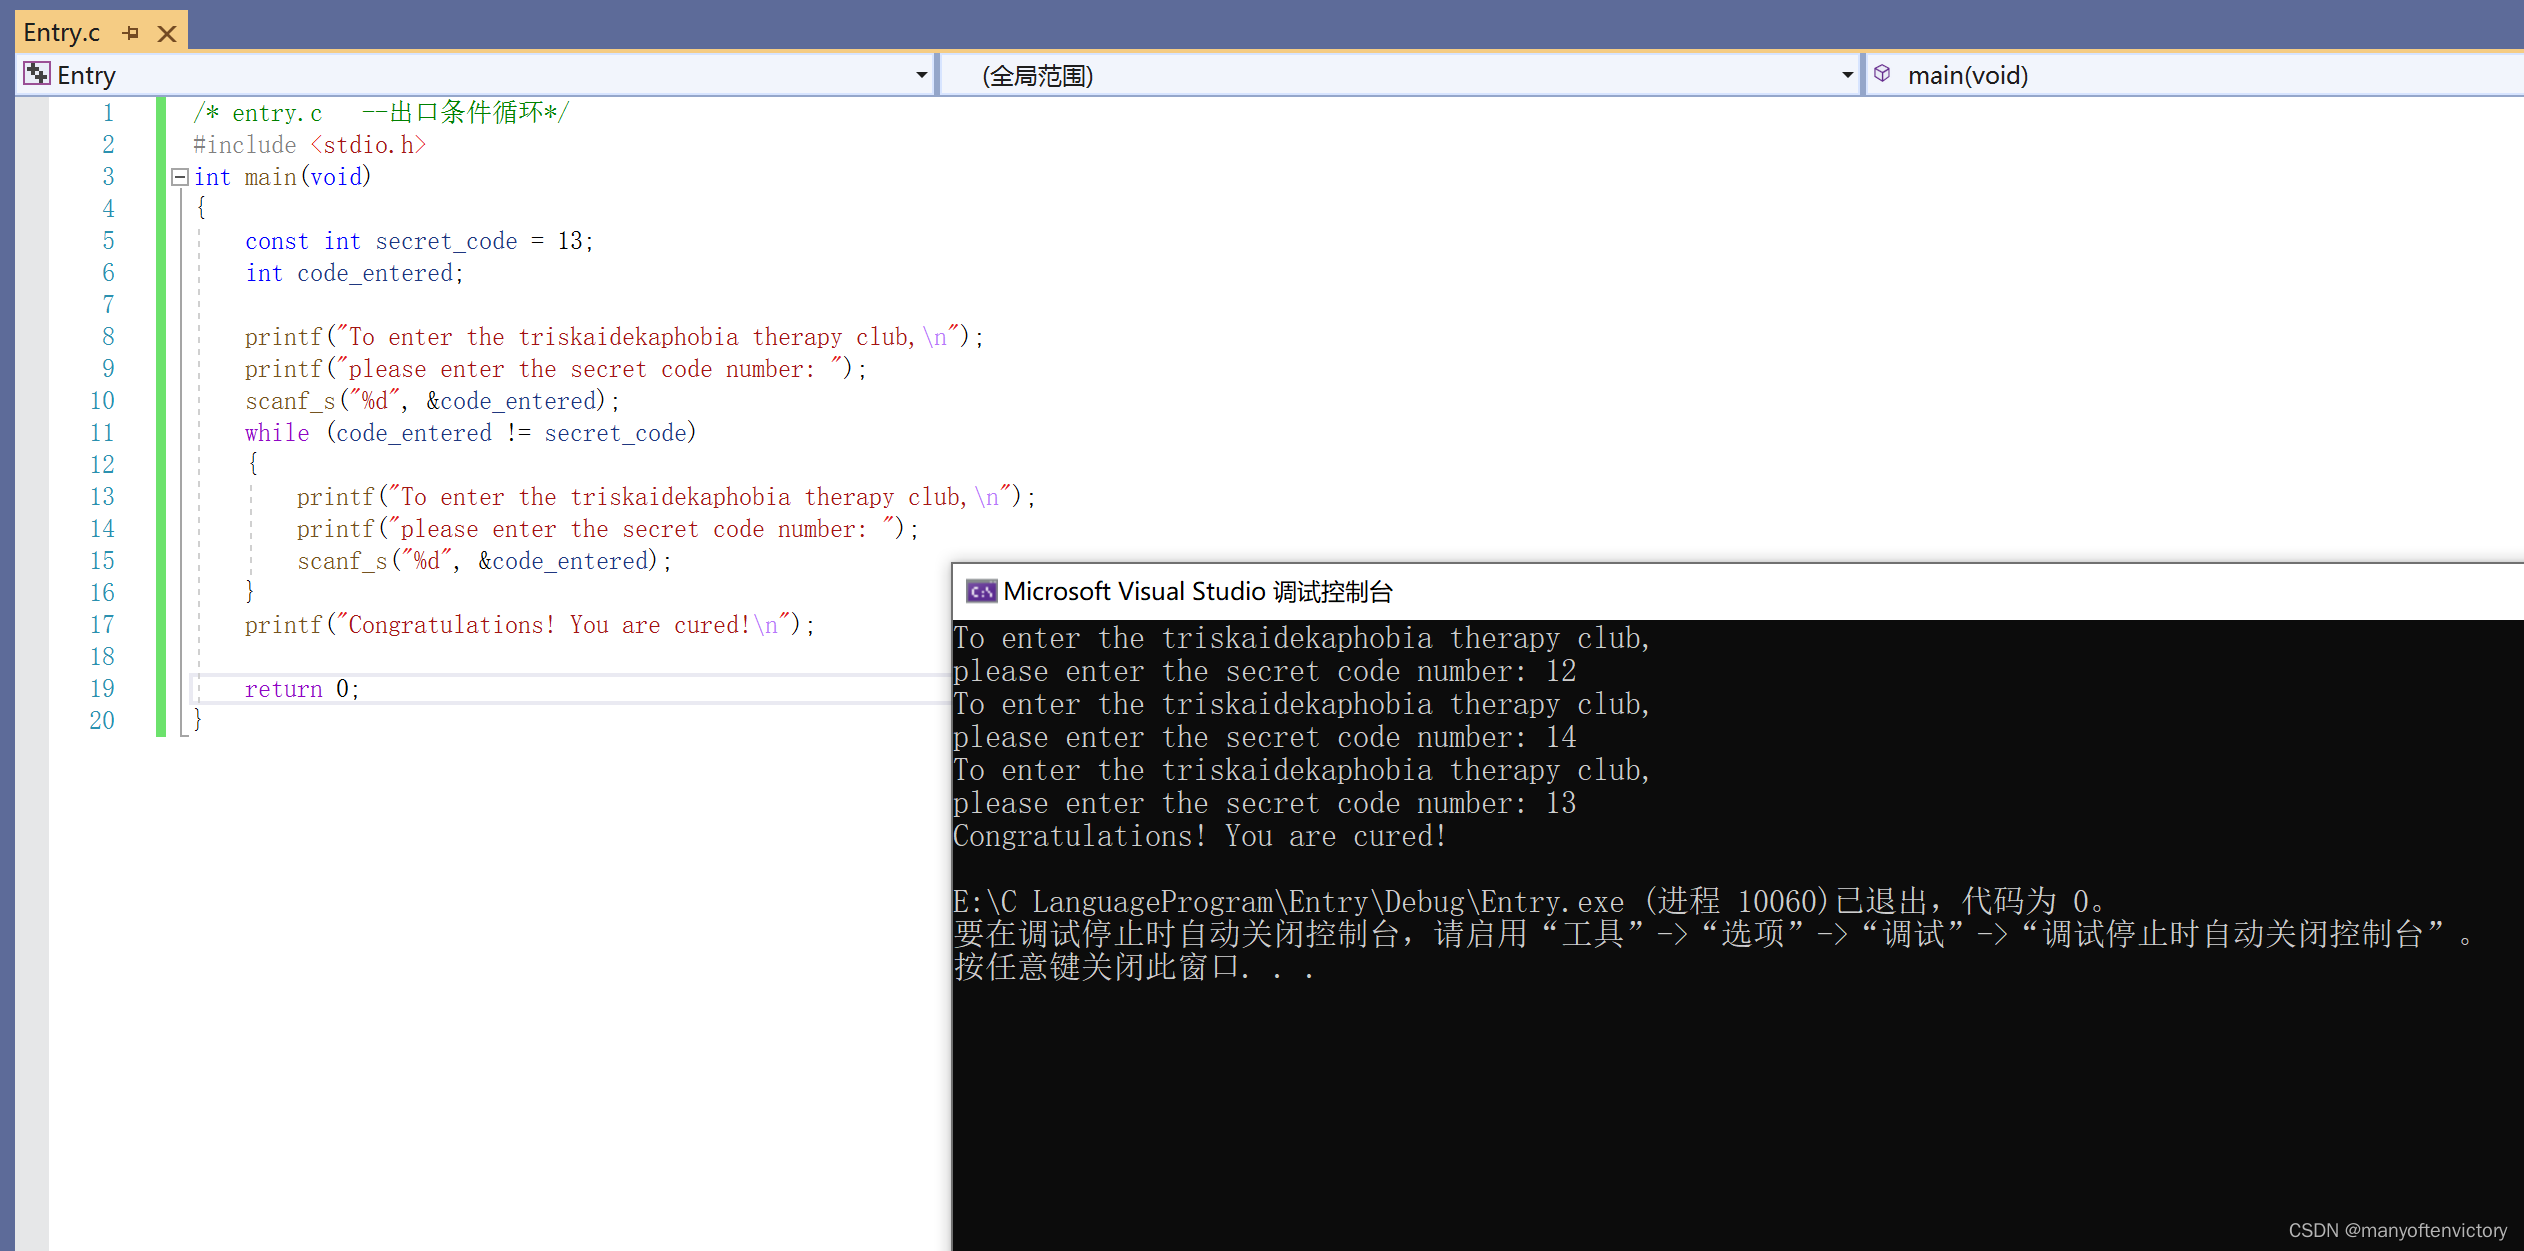Select the Entry dropdown in solution explorer
Image resolution: width=2524 pixels, height=1251 pixels.
click(x=467, y=74)
